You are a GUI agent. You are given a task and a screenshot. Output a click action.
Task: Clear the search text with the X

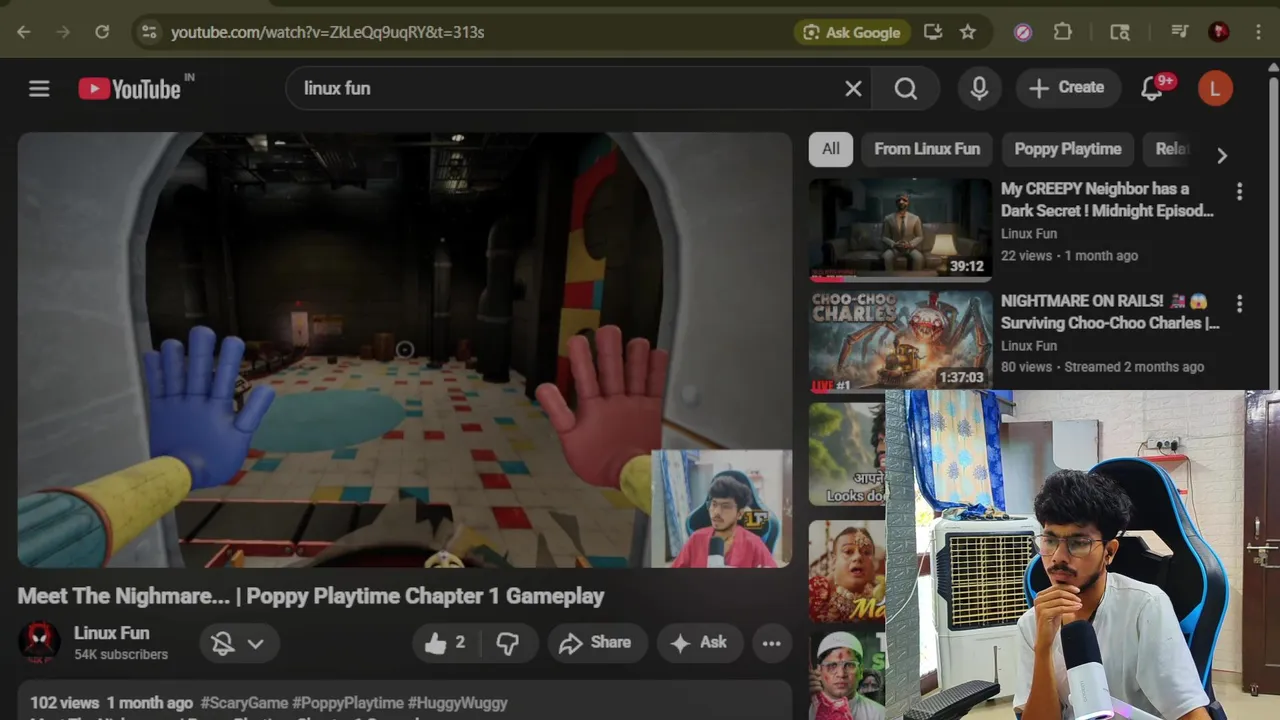[x=853, y=89]
